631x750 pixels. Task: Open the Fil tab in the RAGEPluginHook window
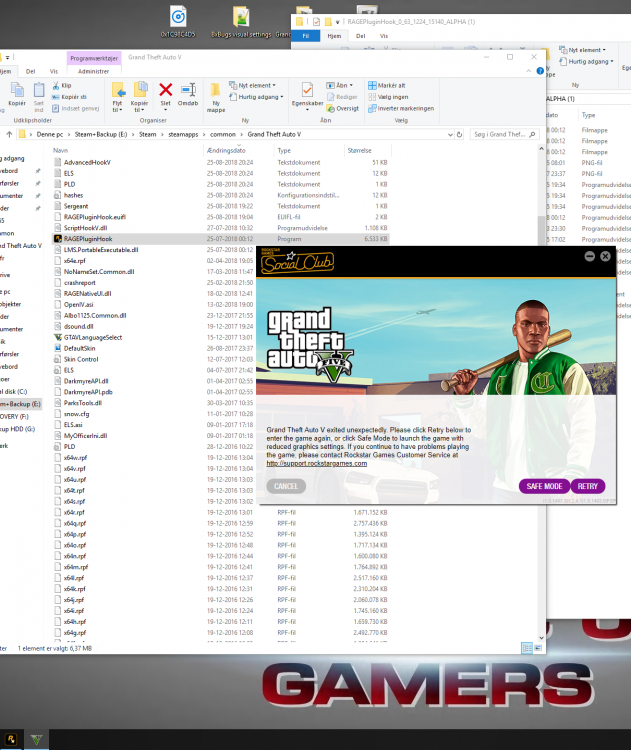click(306, 36)
